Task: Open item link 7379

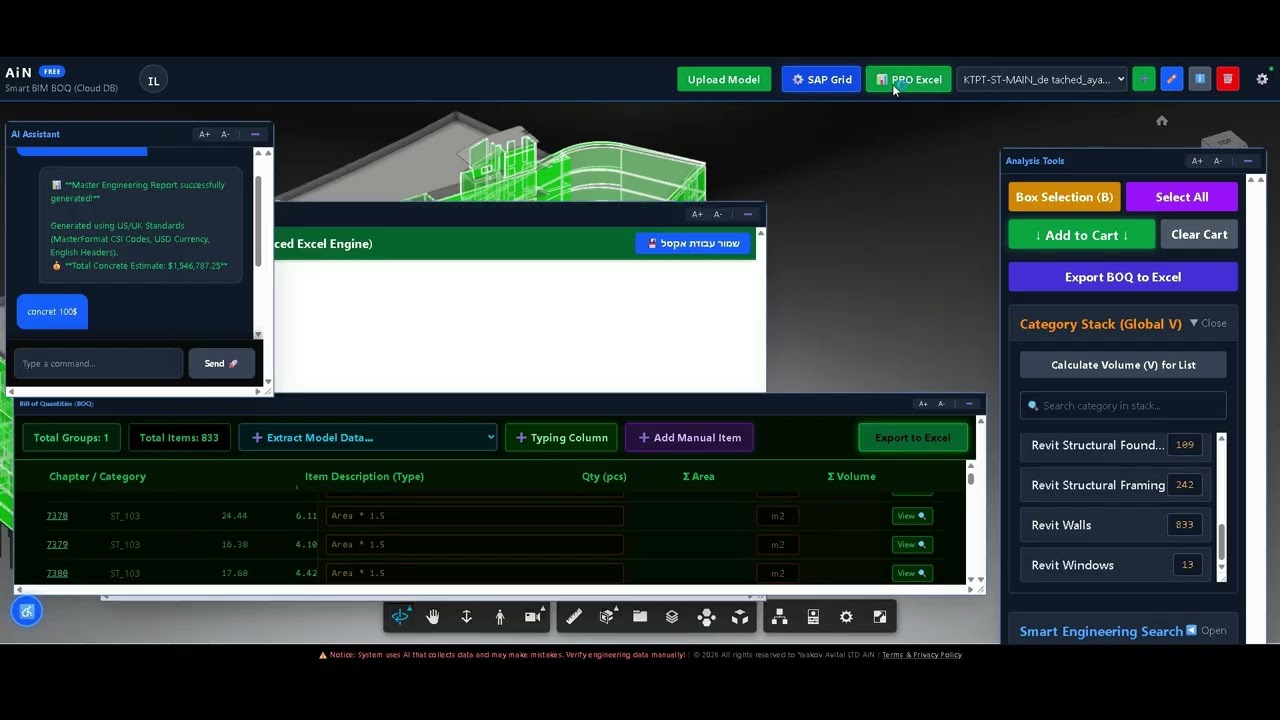Action: 57,544
